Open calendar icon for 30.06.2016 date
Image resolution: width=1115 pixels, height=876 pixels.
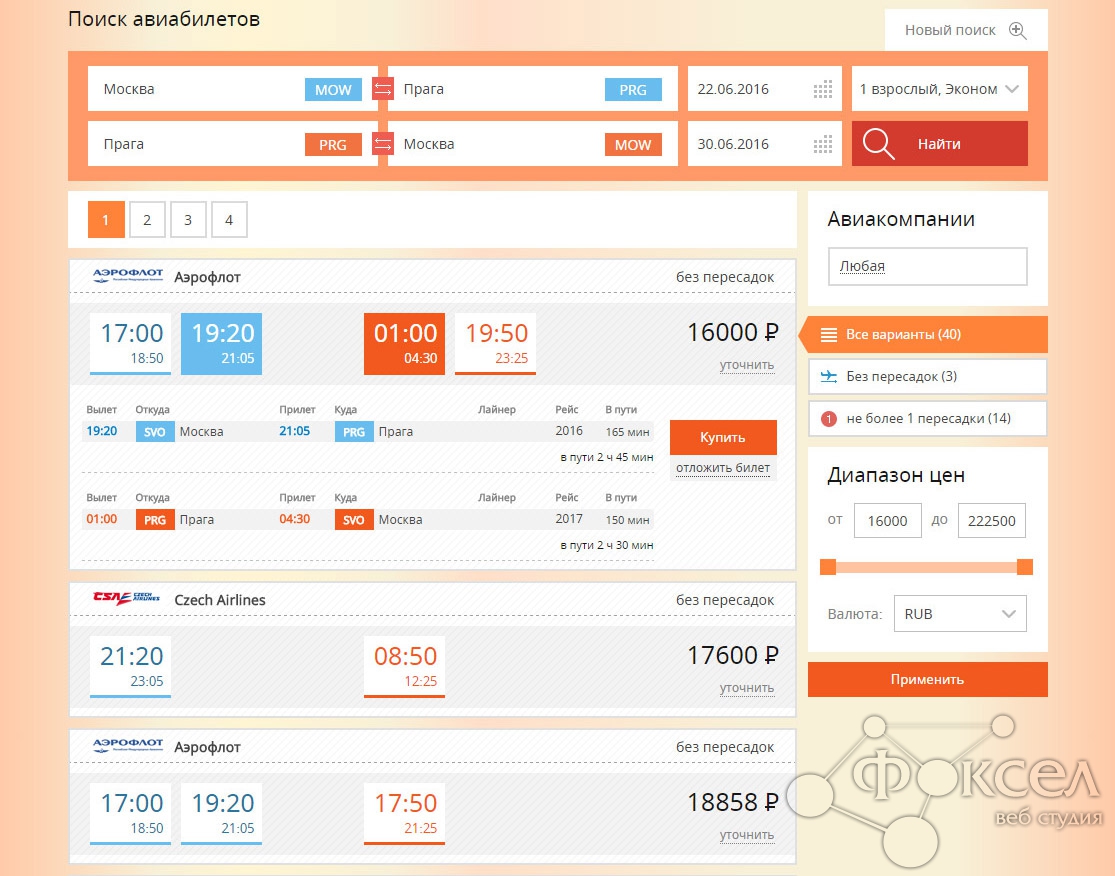[x=822, y=144]
